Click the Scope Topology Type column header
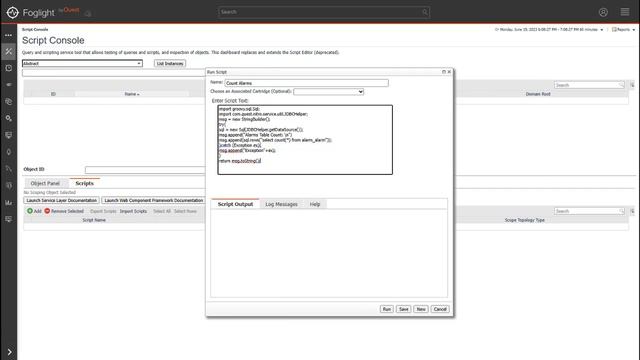The width and height of the screenshot is (640, 360). click(524, 220)
